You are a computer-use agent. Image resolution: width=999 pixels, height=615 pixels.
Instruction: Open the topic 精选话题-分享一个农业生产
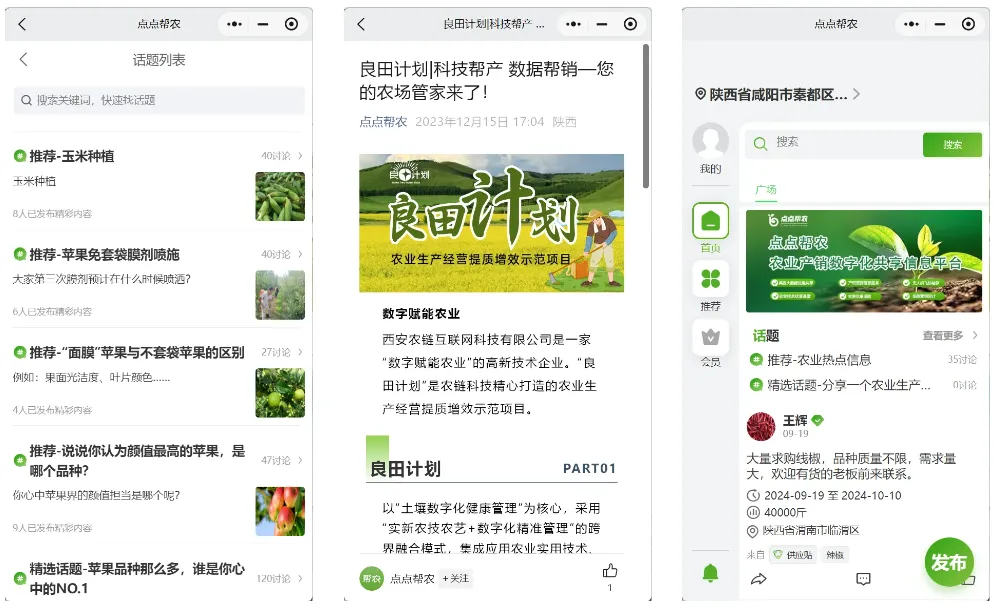pyautogui.click(x=849, y=385)
